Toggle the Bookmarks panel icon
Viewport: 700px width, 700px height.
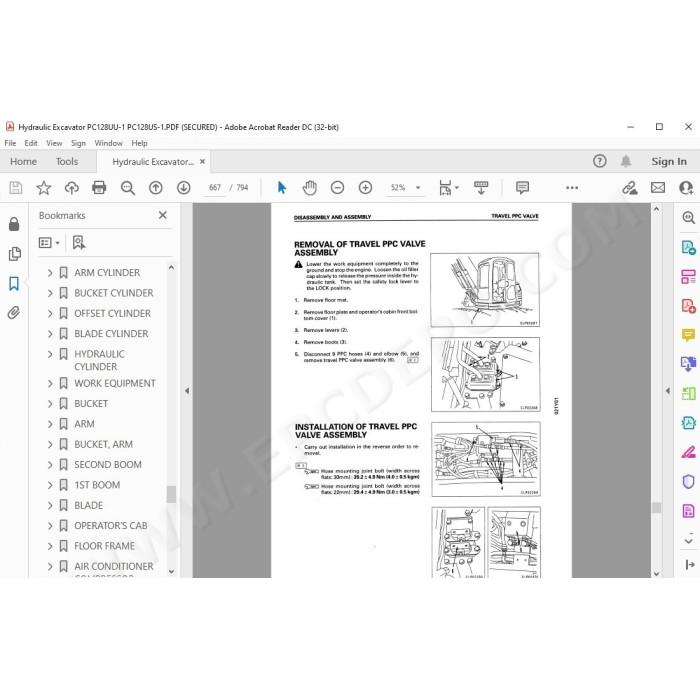[14, 283]
